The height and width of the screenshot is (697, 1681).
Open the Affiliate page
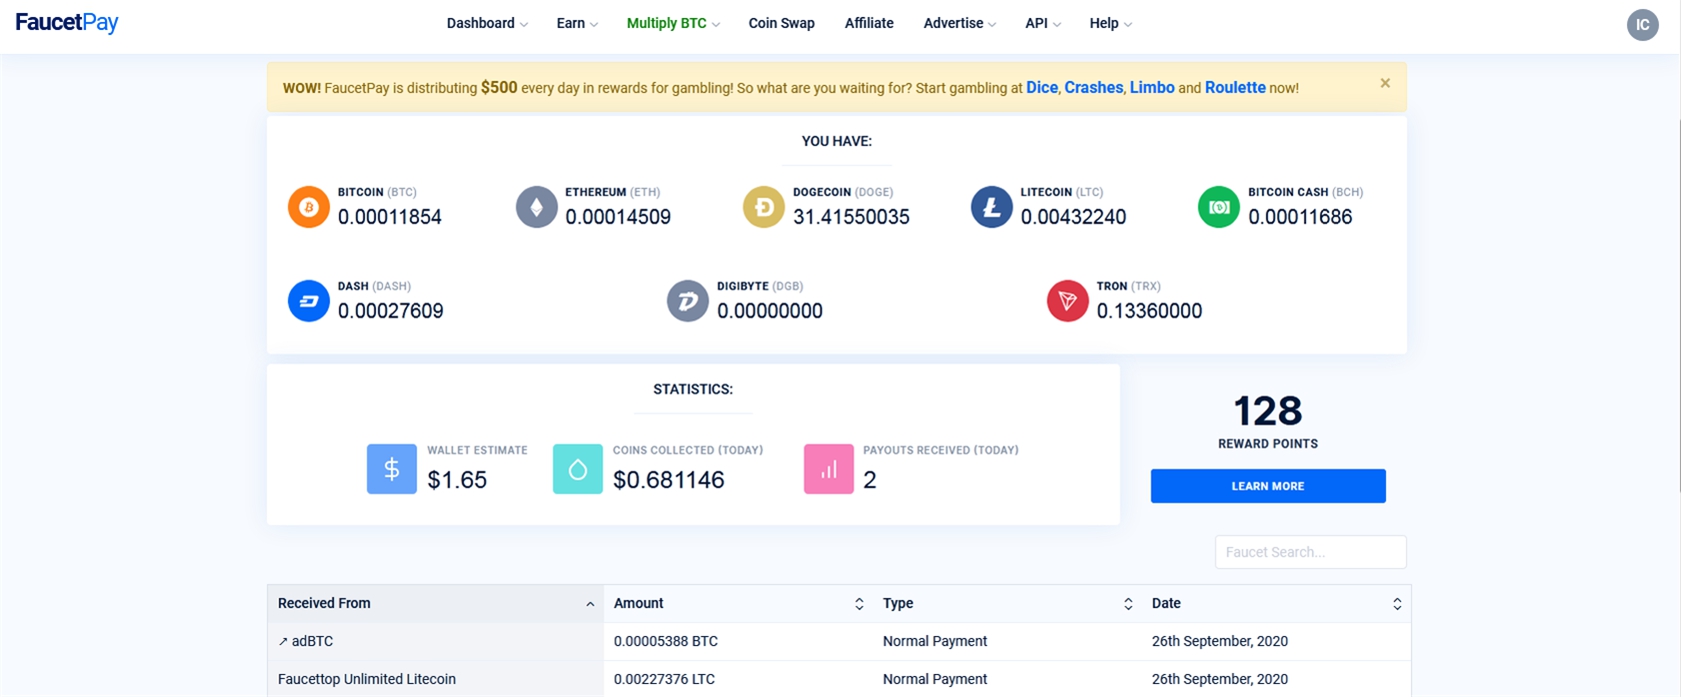pyautogui.click(x=869, y=23)
